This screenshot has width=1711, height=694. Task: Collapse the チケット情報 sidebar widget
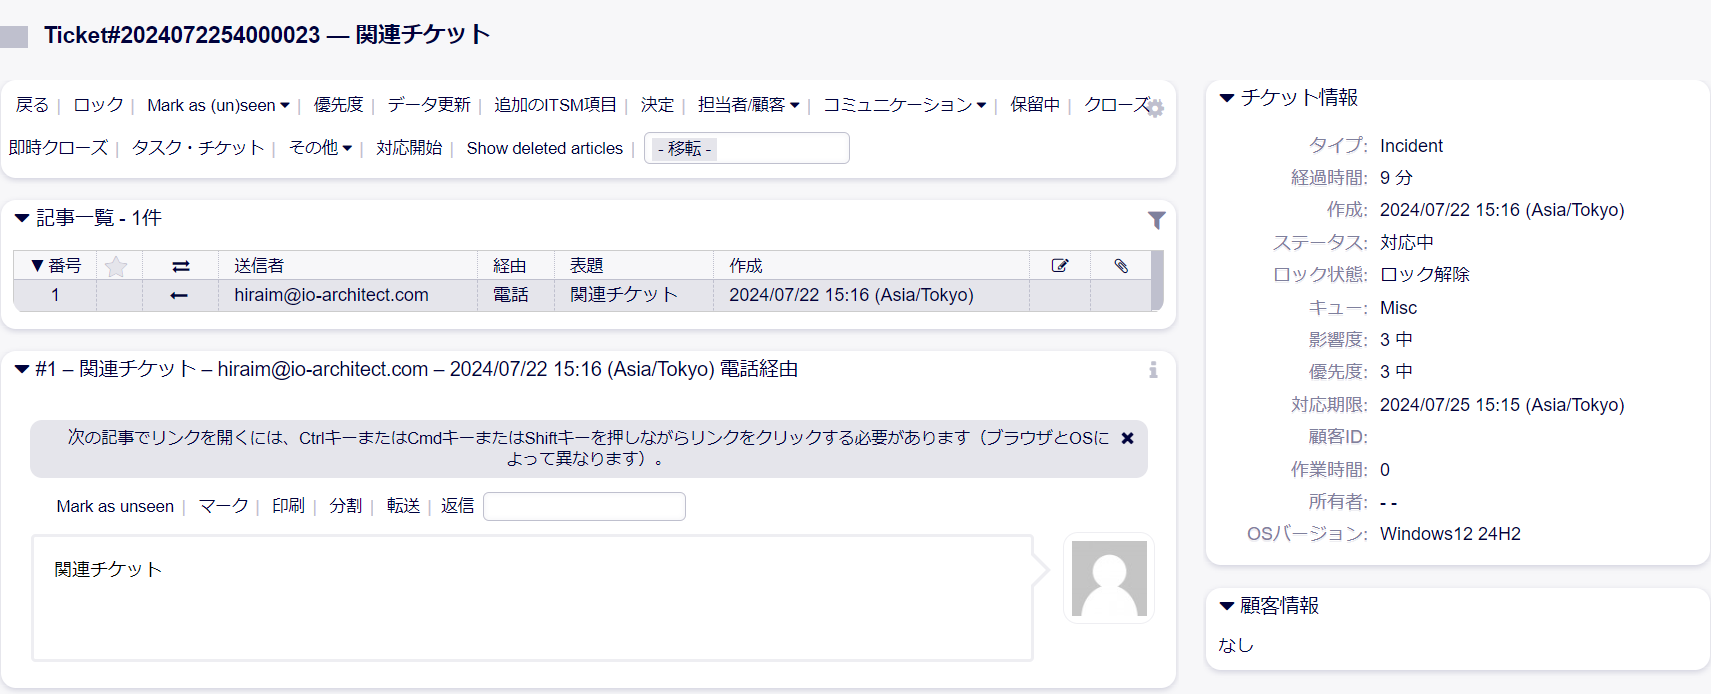click(1227, 98)
